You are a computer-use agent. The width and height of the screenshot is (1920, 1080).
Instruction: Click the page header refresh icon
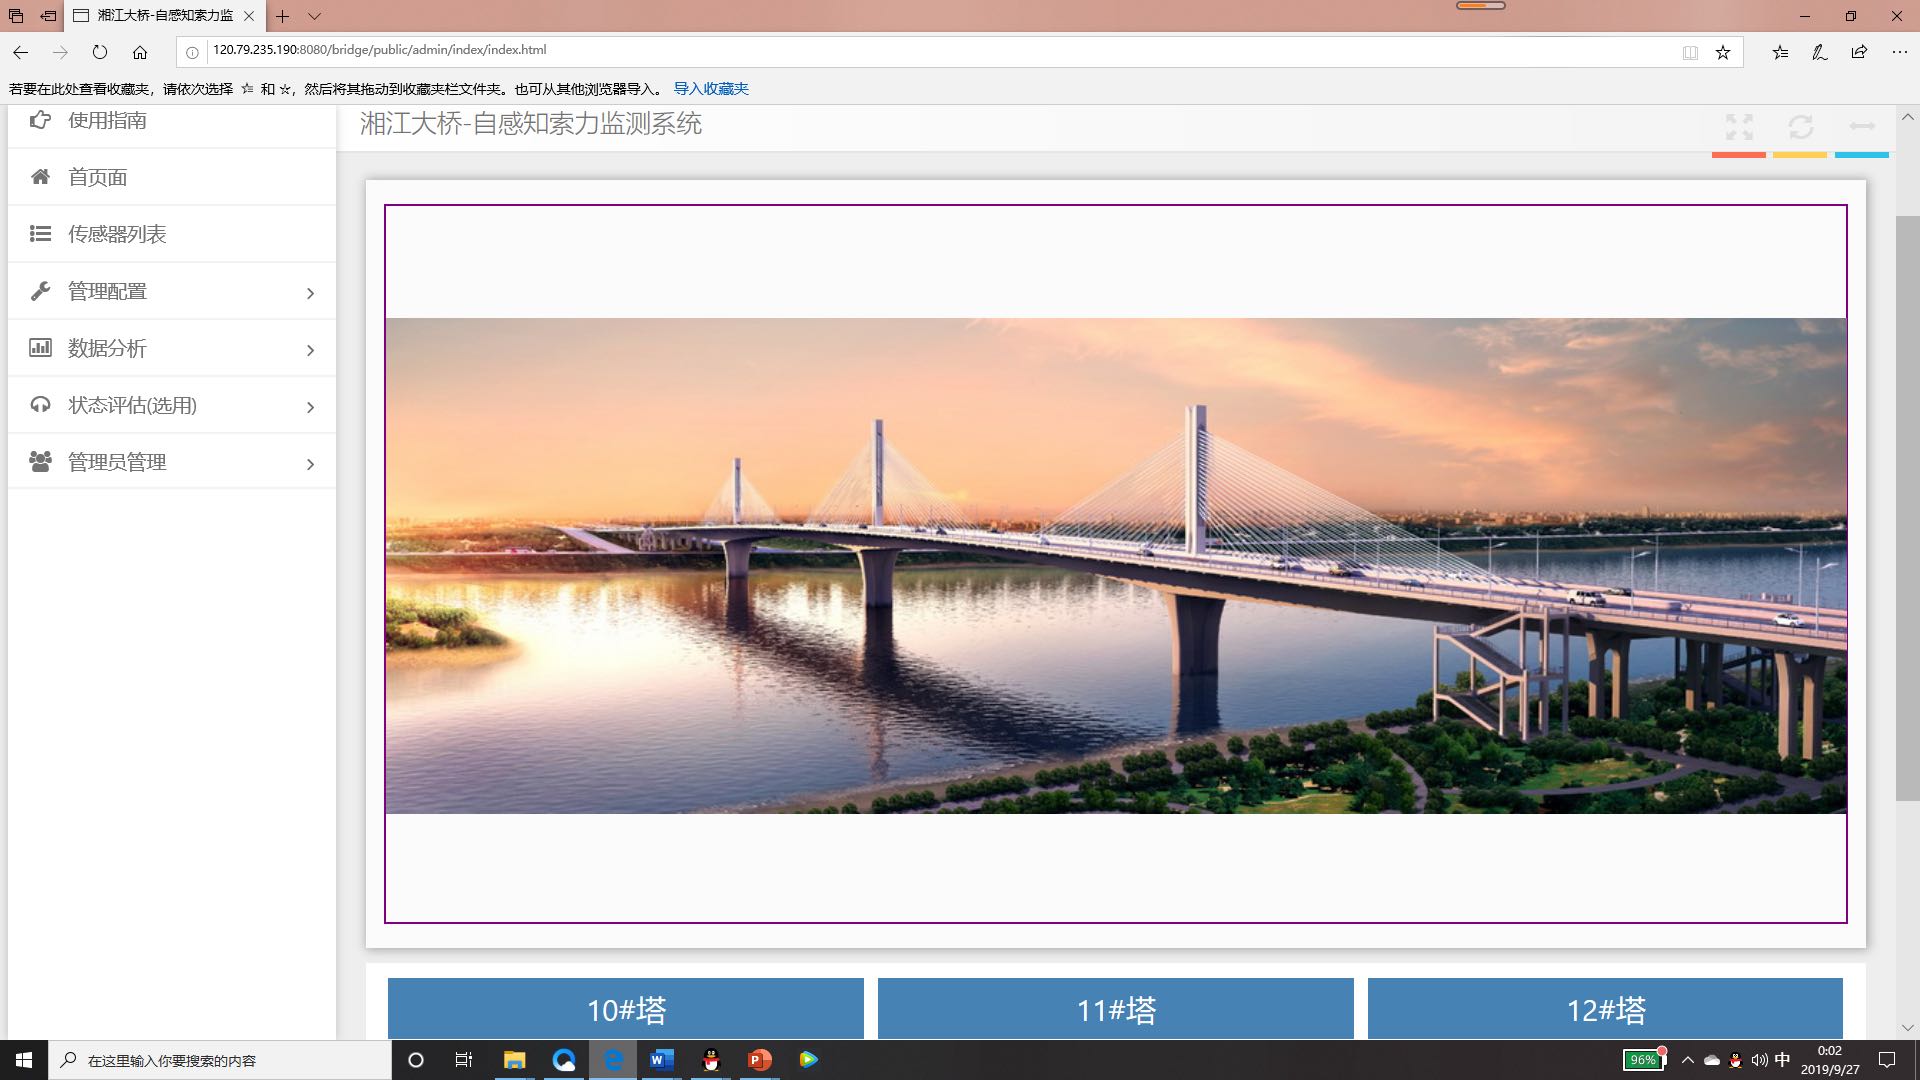tap(1801, 127)
